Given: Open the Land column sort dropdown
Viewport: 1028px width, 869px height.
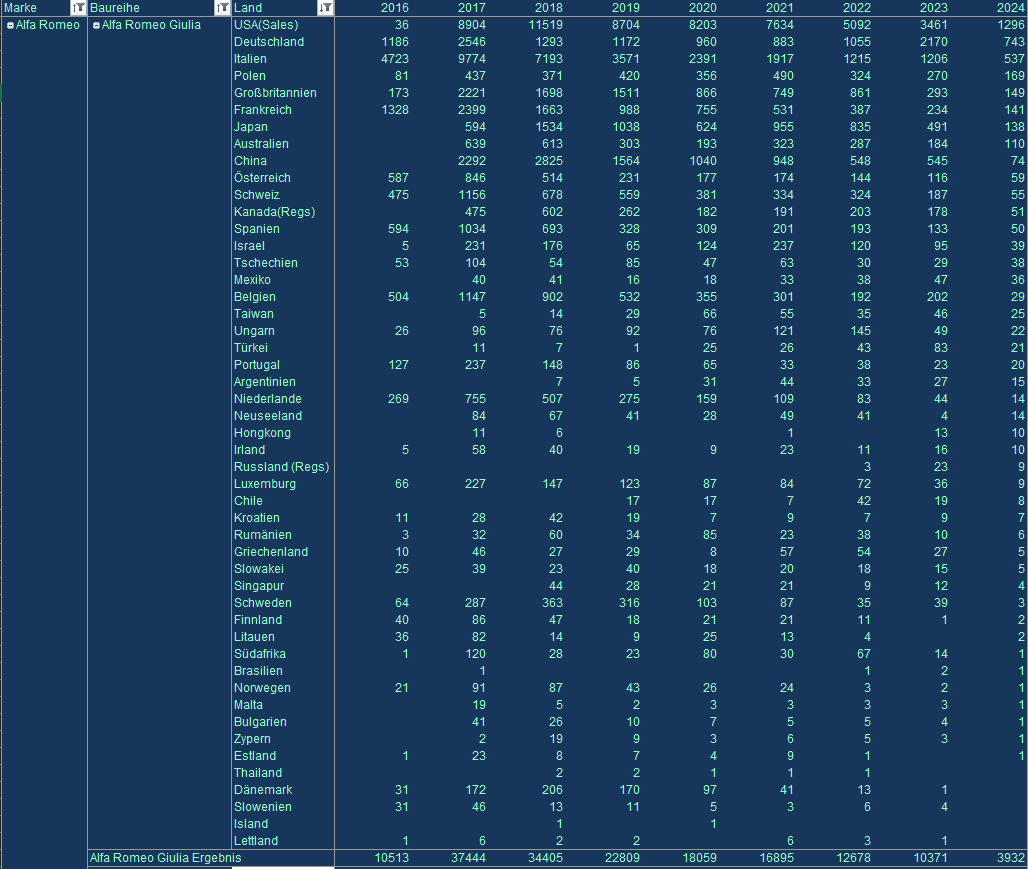Looking at the screenshot, I should pyautogui.click(x=325, y=8).
